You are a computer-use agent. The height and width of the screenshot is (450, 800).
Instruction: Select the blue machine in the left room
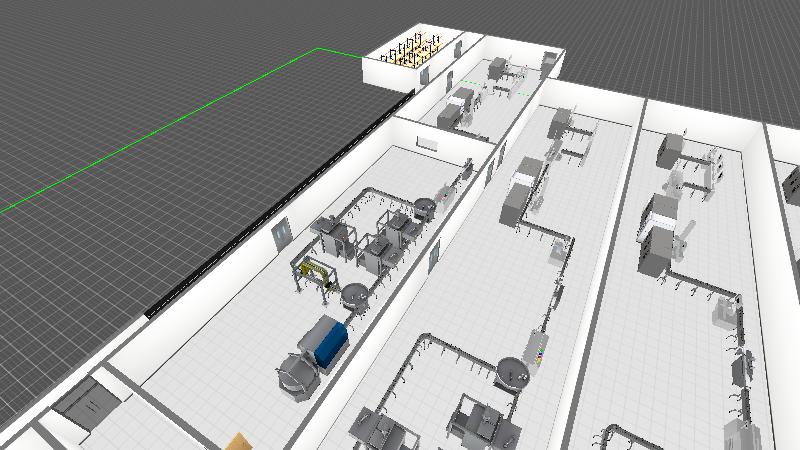coord(329,341)
